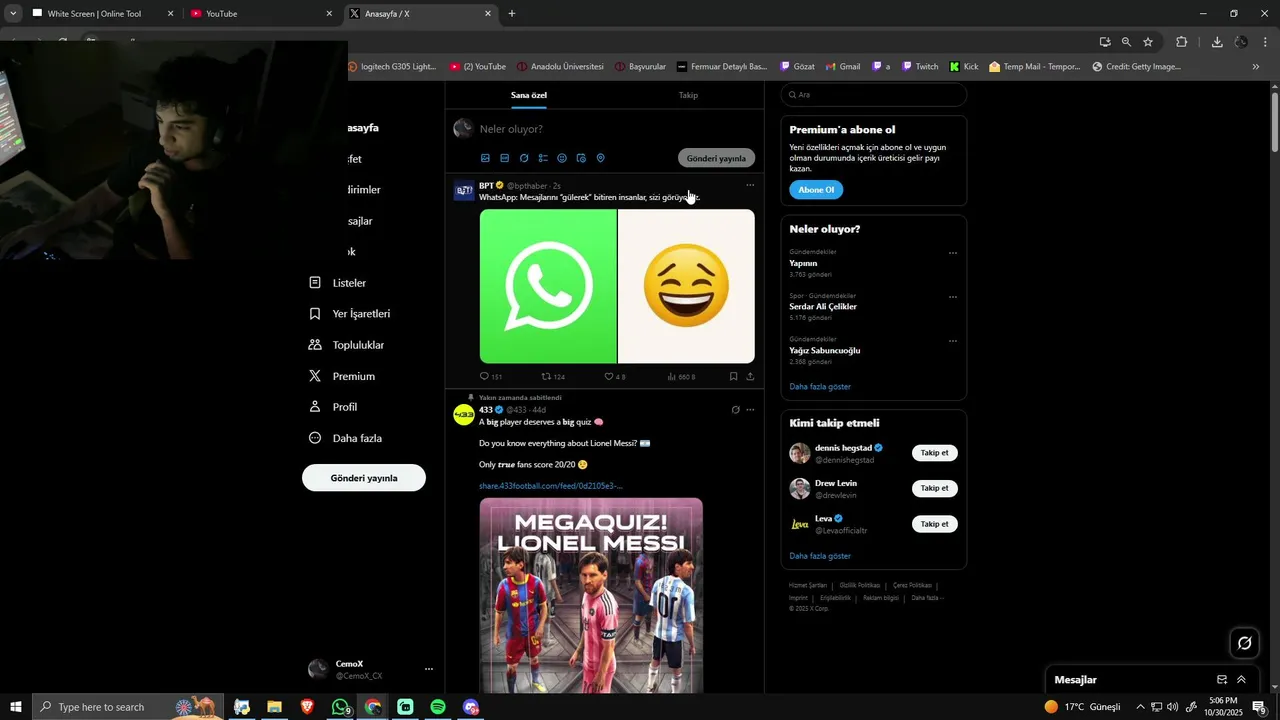This screenshot has width=1280, height=720.
Task: Open the Megaquiz Lionel Messi image
Action: click(x=591, y=595)
